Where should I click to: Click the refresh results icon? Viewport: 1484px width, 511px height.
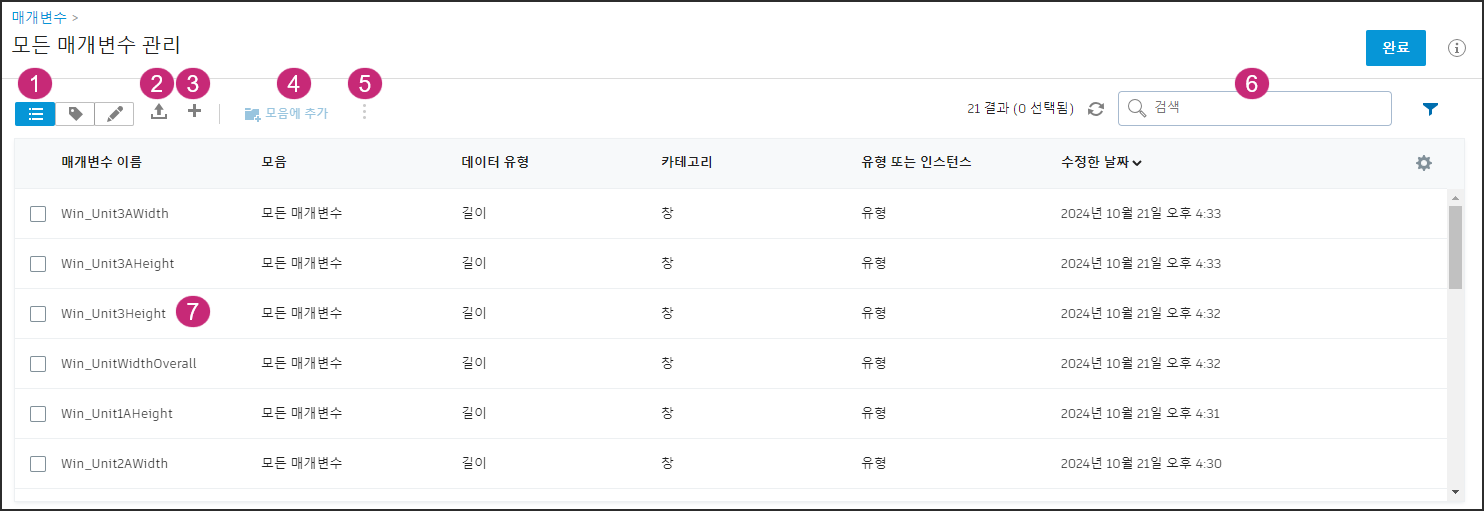pyautogui.click(x=1096, y=109)
